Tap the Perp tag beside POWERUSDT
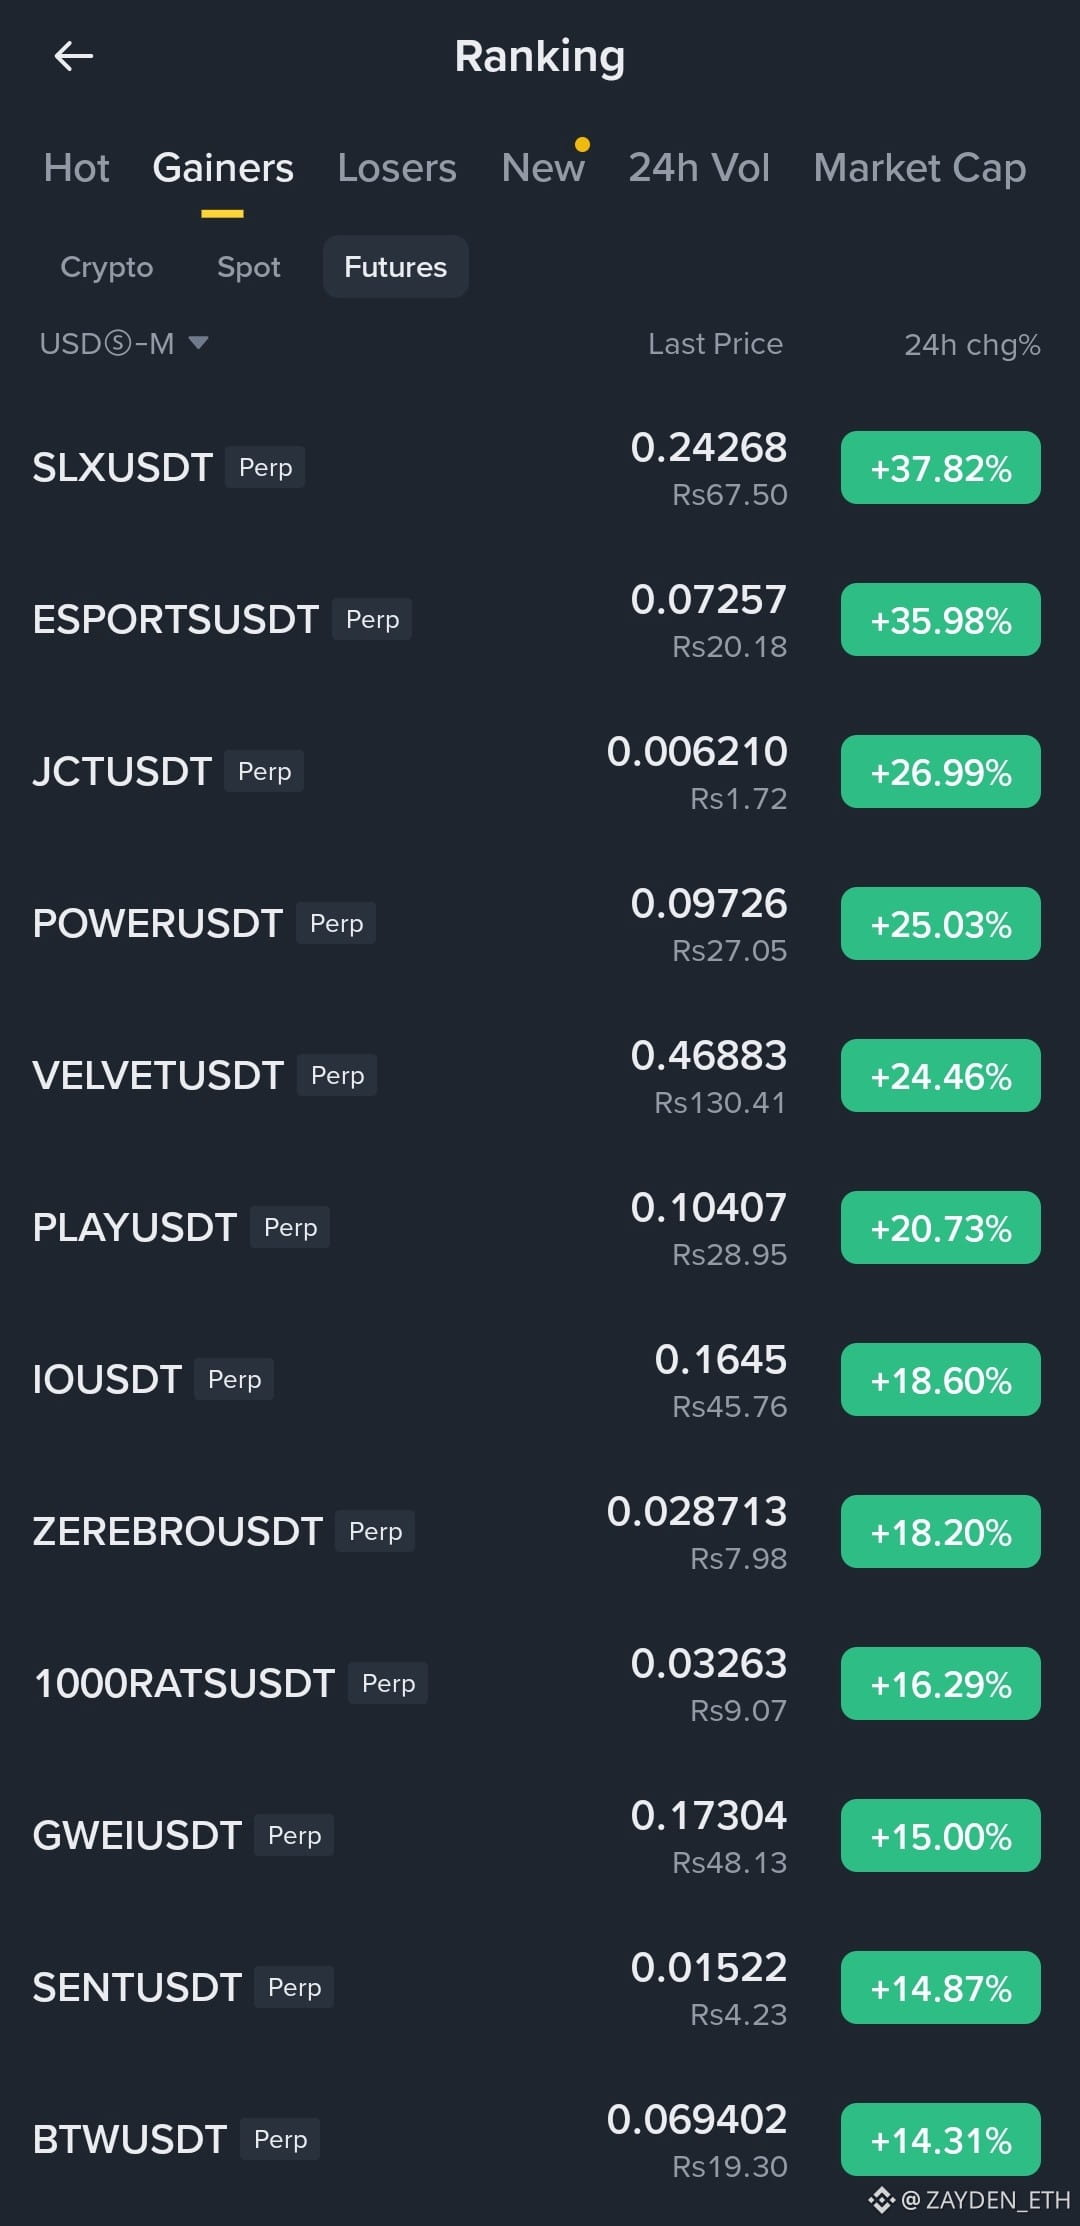Image resolution: width=1080 pixels, height=2226 pixels. click(336, 923)
